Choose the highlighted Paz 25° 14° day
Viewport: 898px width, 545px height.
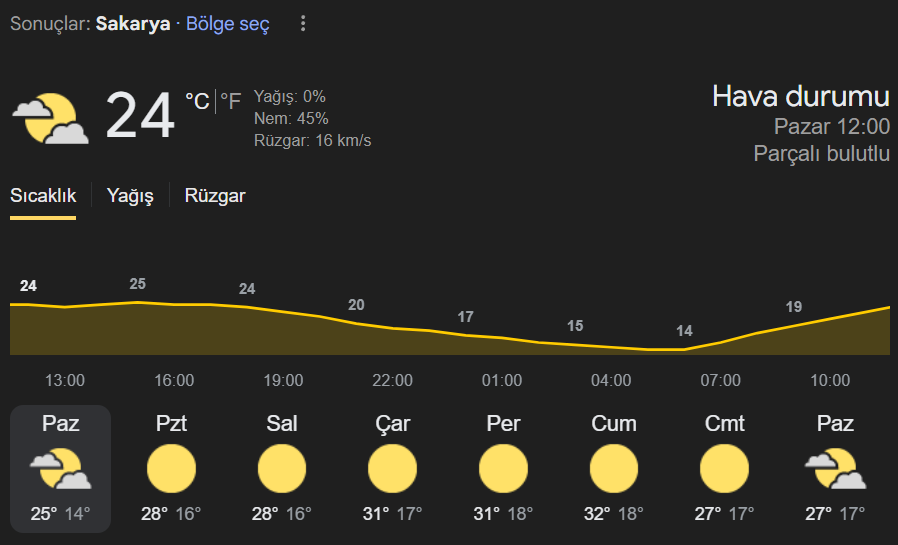[x=61, y=469]
